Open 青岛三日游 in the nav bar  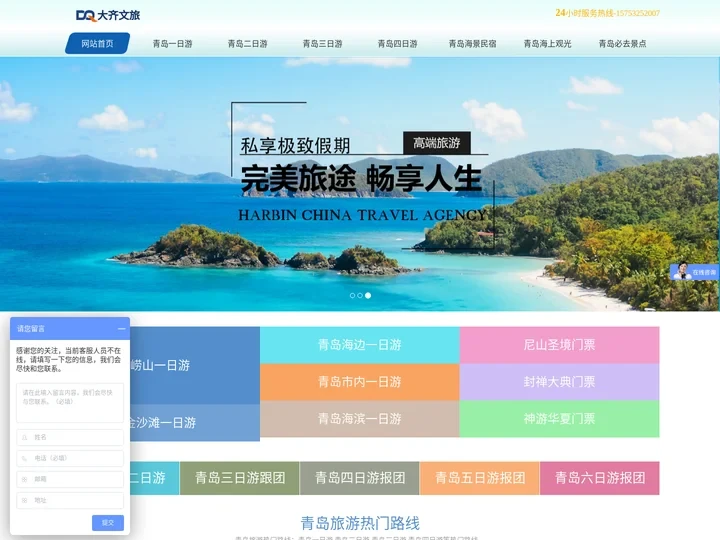pos(322,44)
